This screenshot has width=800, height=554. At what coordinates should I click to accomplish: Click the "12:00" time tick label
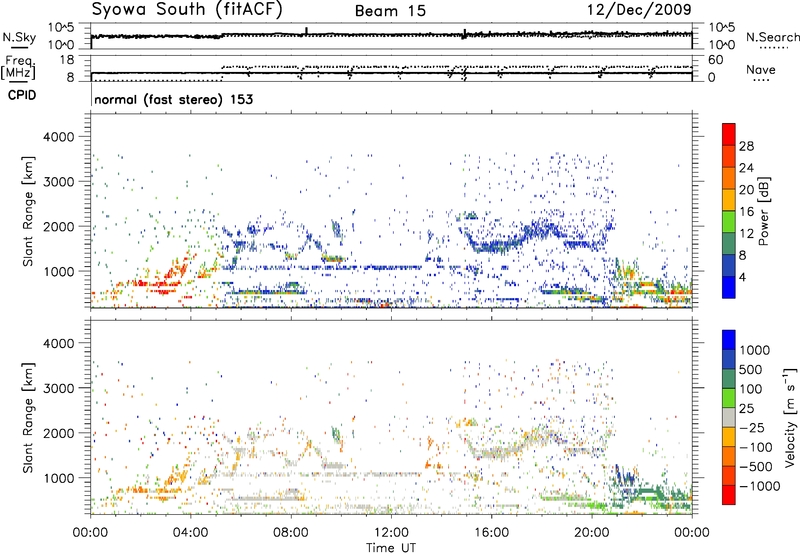tap(391, 533)
